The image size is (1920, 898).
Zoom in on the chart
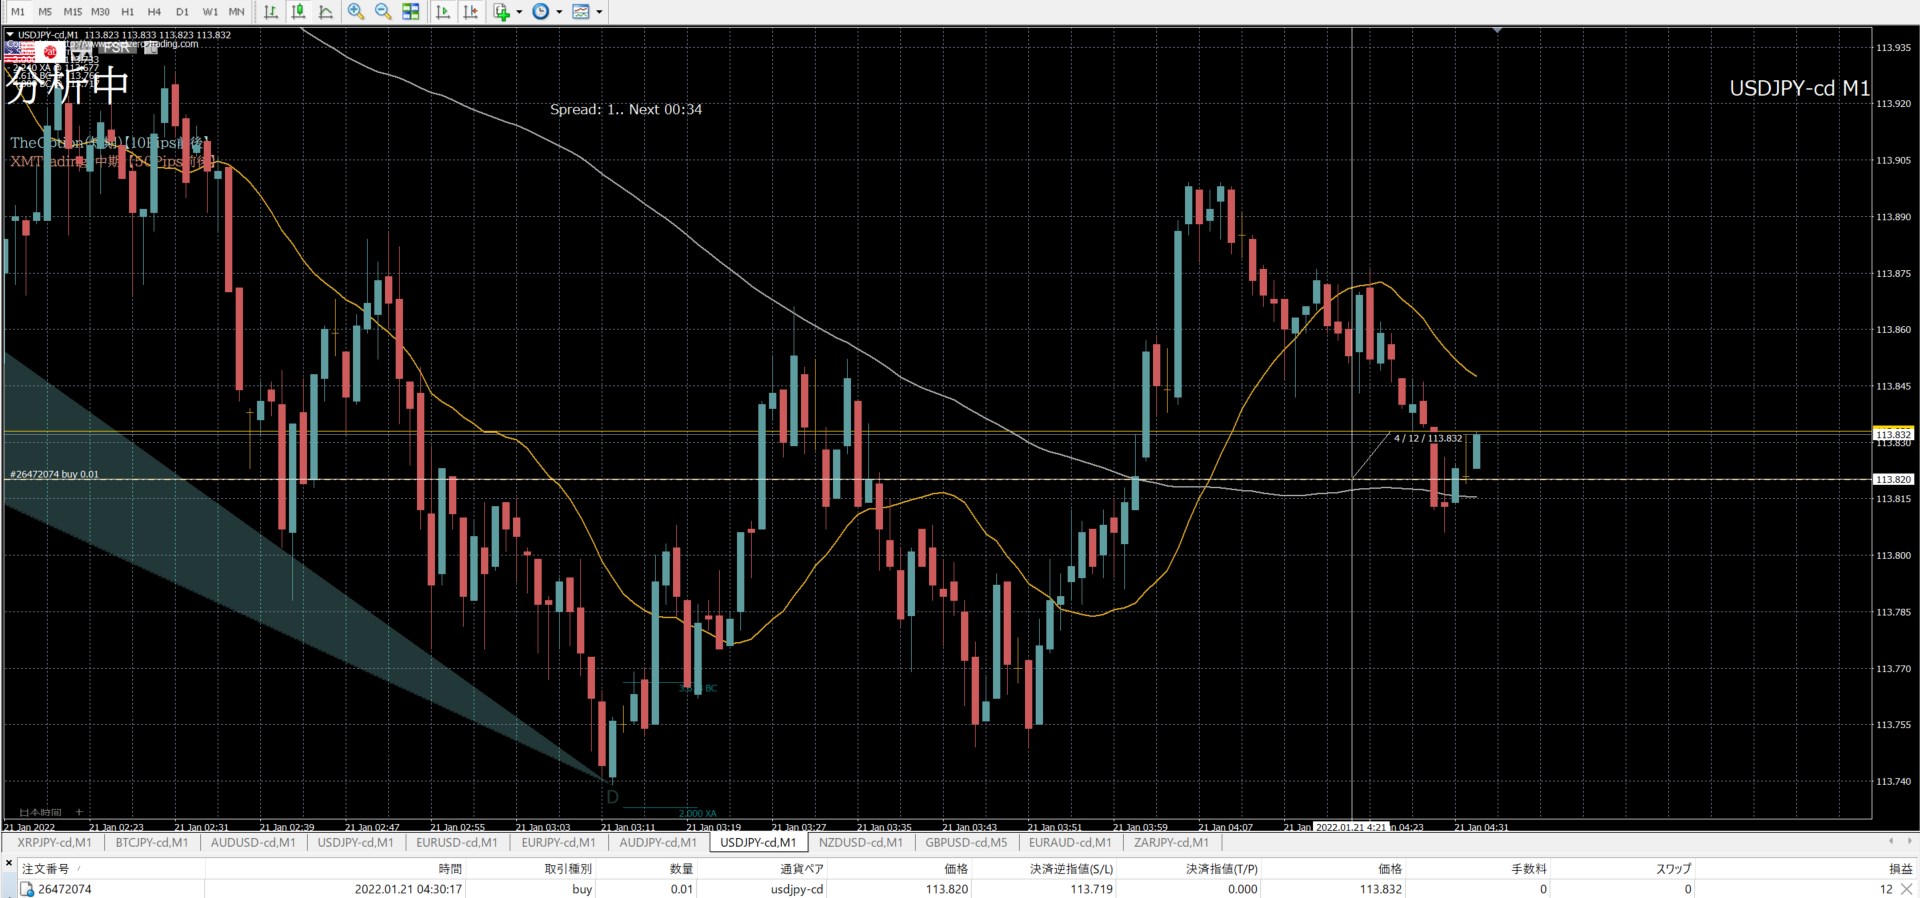coord(356,12)
